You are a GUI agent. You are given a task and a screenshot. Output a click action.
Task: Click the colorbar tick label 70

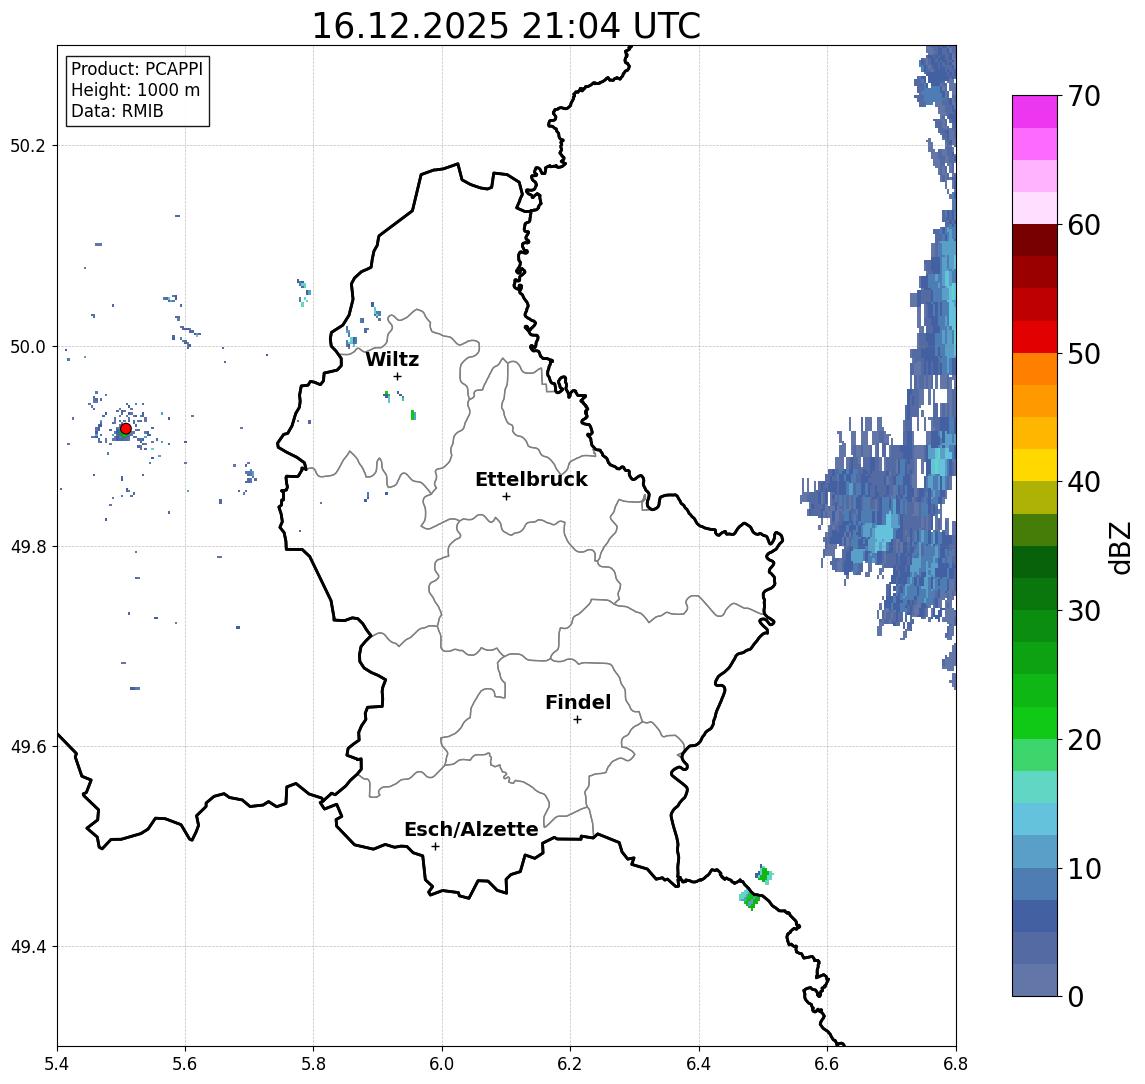click(1084, 96)
